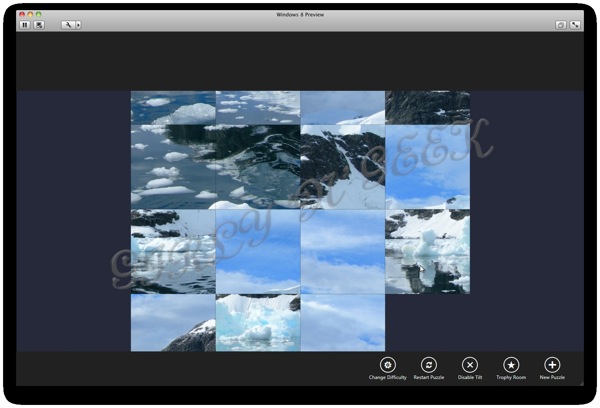Image resolution: width=600 pixels, height=408 pixels.
Task: Select second-row tile with snowy rock mountain
Action: point(343,167)
